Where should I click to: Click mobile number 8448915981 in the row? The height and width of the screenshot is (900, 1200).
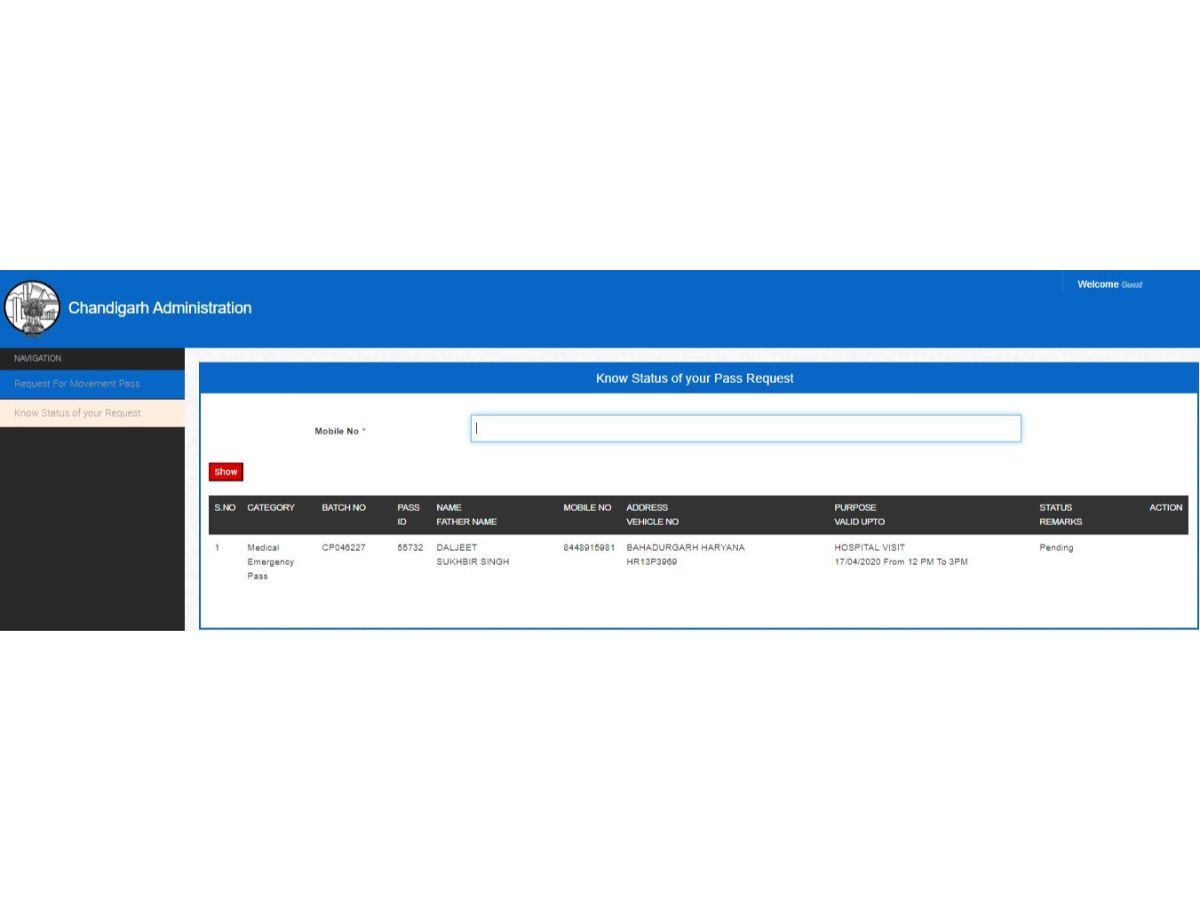[x=588, y=548]
